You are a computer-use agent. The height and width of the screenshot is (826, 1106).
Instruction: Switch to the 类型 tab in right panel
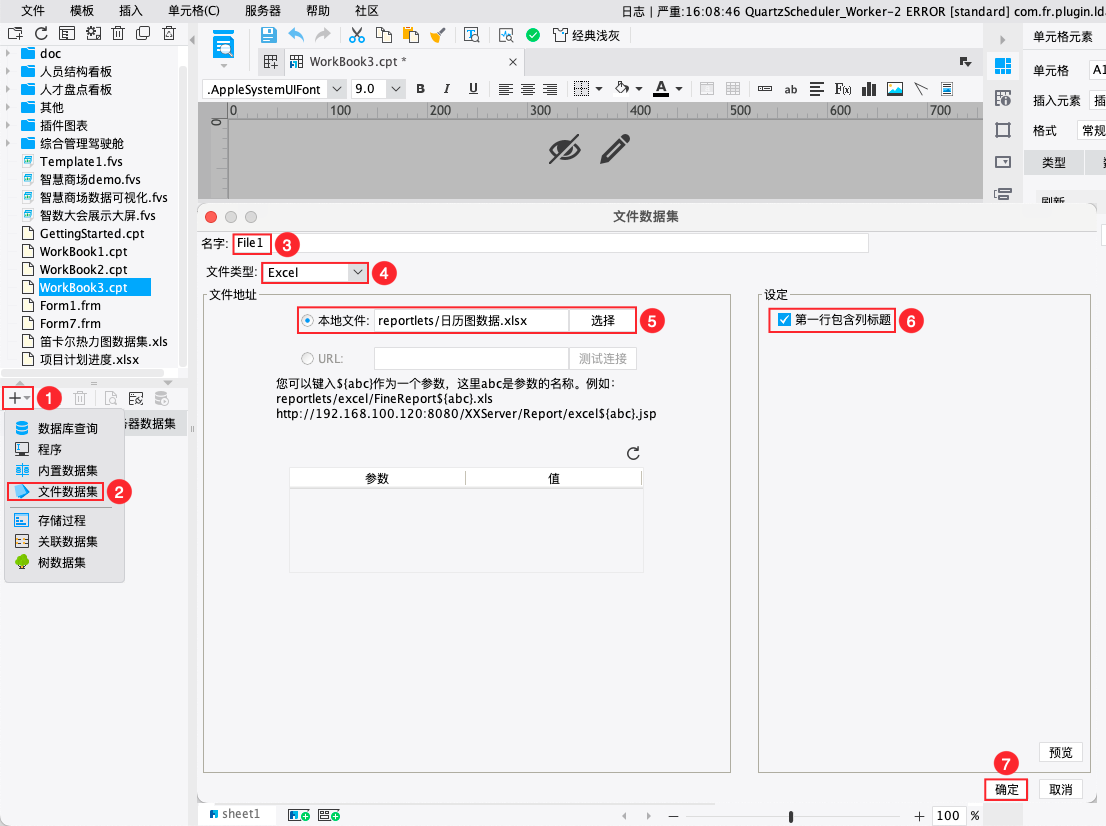pyautogui.click(x=1054, y=163)
